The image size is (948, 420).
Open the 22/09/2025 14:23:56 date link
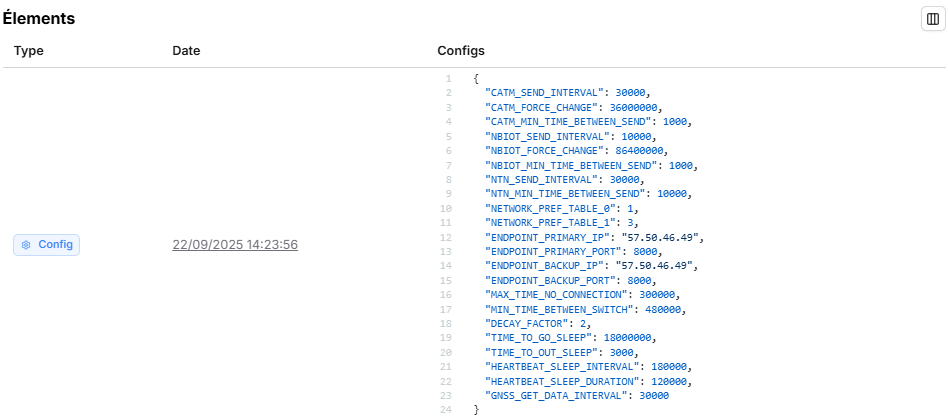point(235,245)
